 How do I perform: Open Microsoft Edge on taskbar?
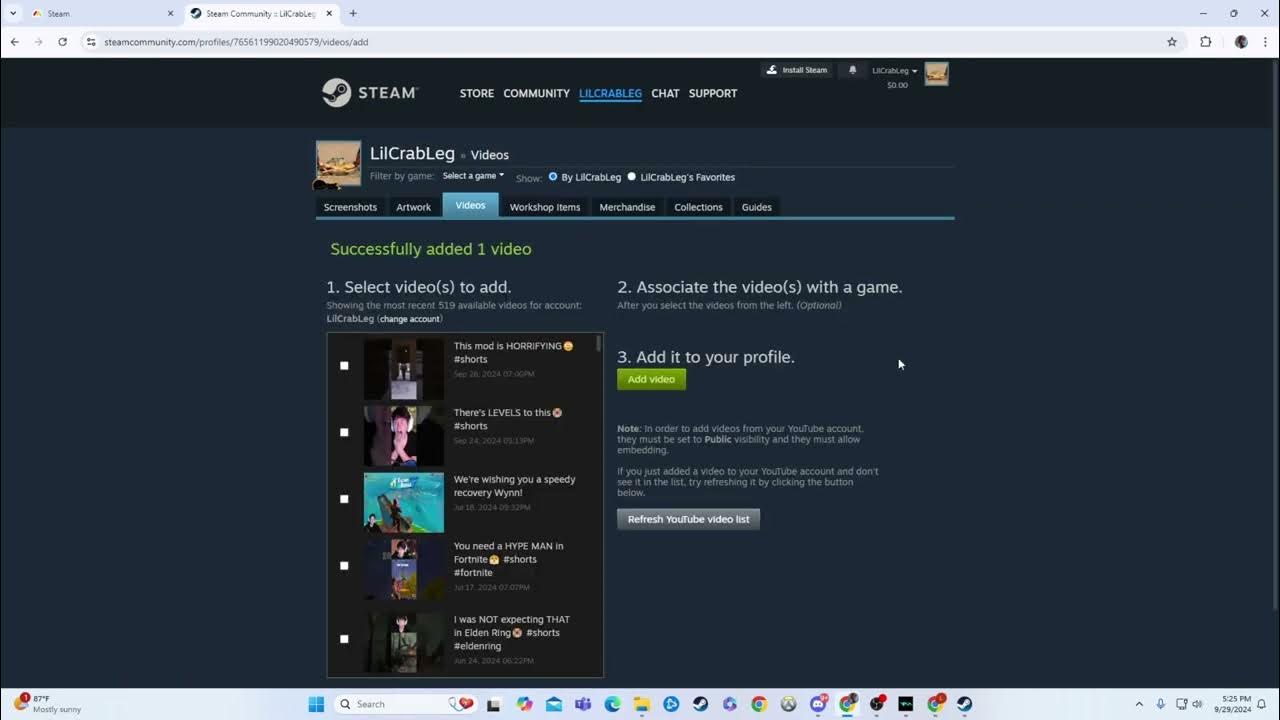[612, 704]
